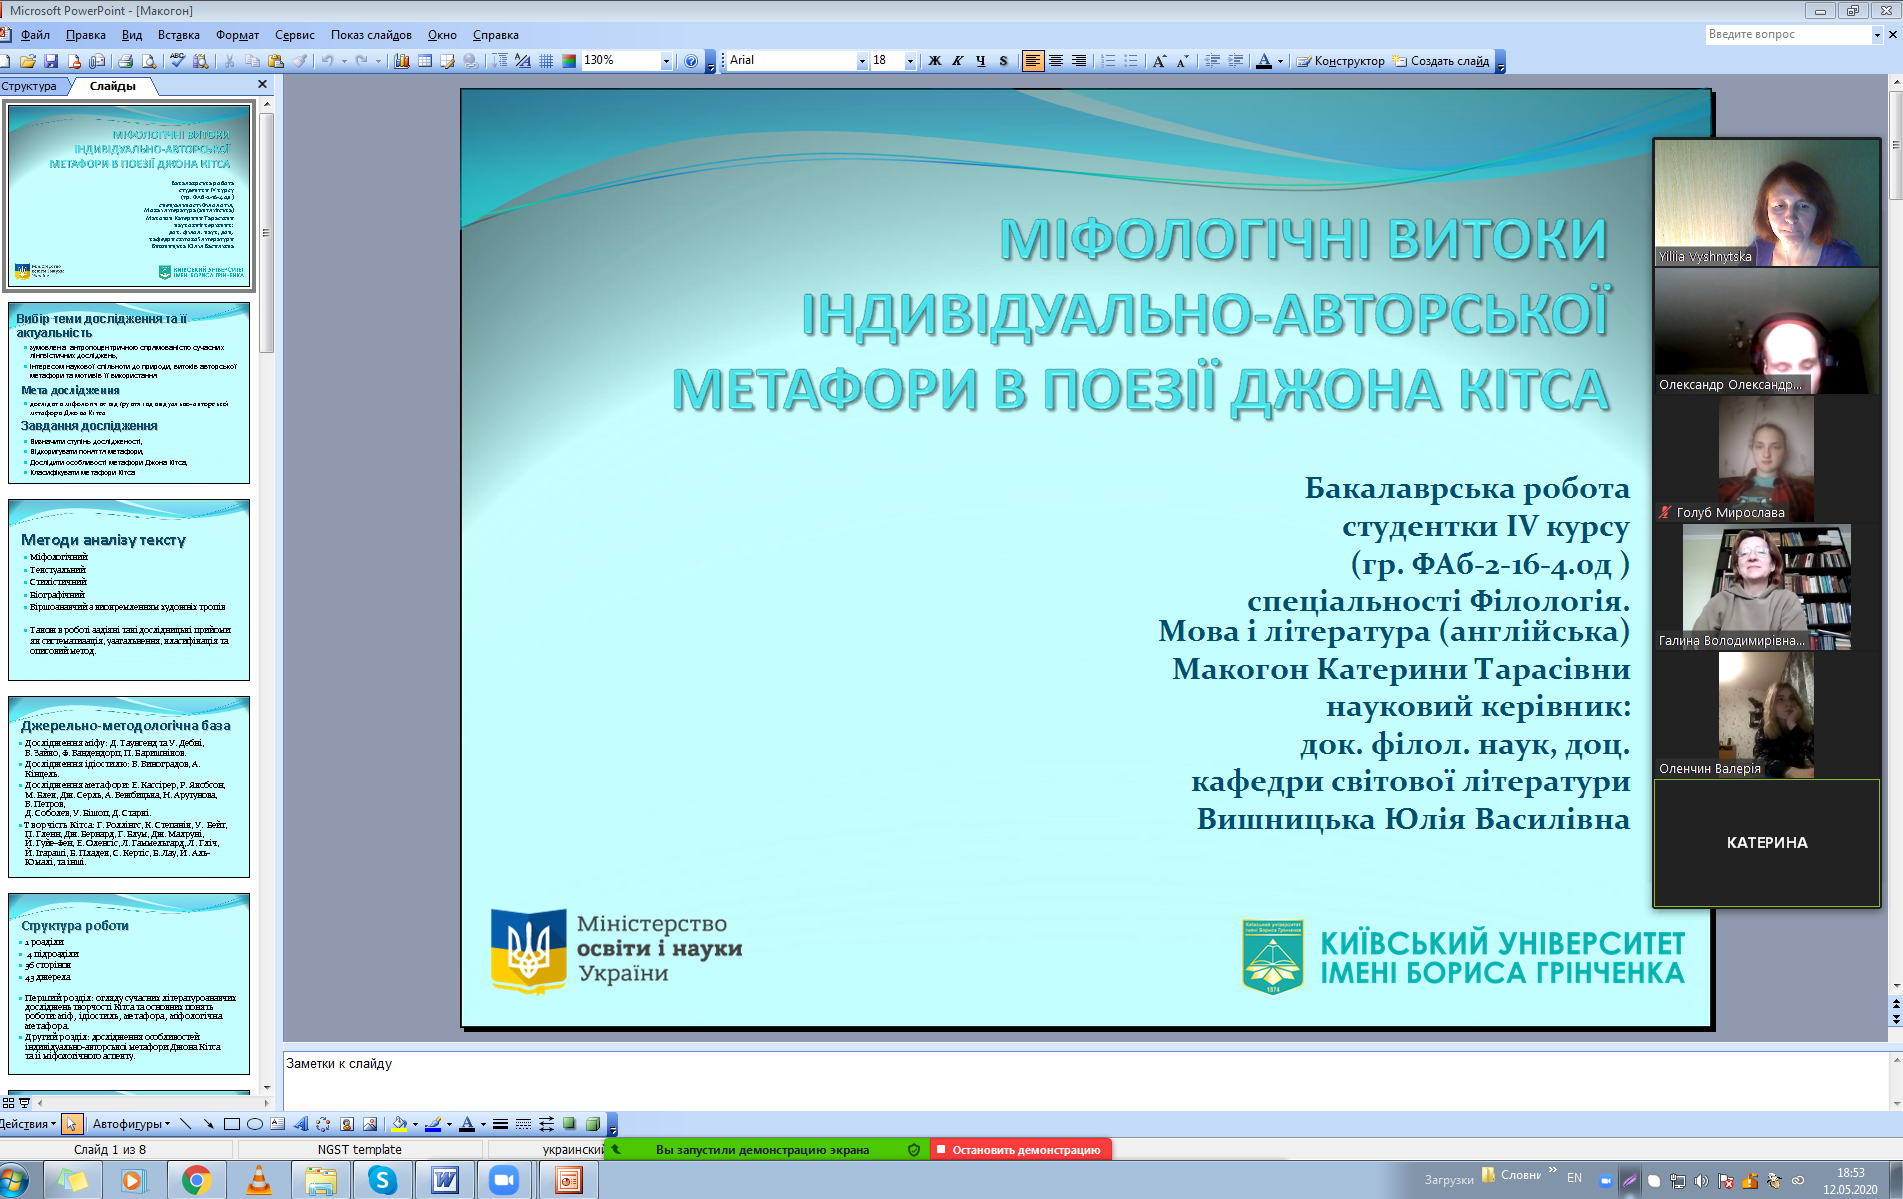Run the spelling check tool

[177, 61]
